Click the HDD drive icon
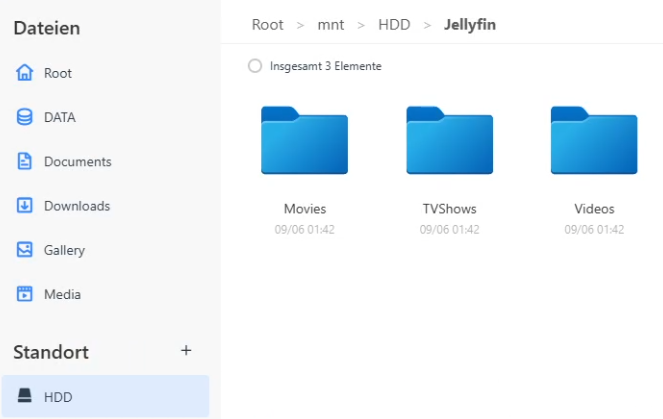 tap(25, 396)
